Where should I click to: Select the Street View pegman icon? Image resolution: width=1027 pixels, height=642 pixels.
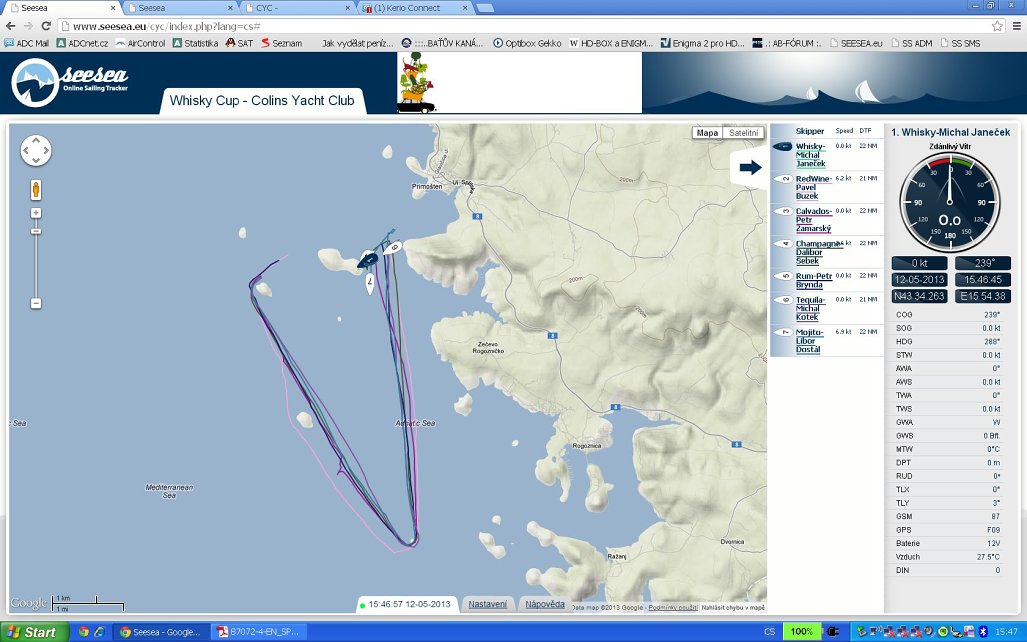click(x=36, y=189)
